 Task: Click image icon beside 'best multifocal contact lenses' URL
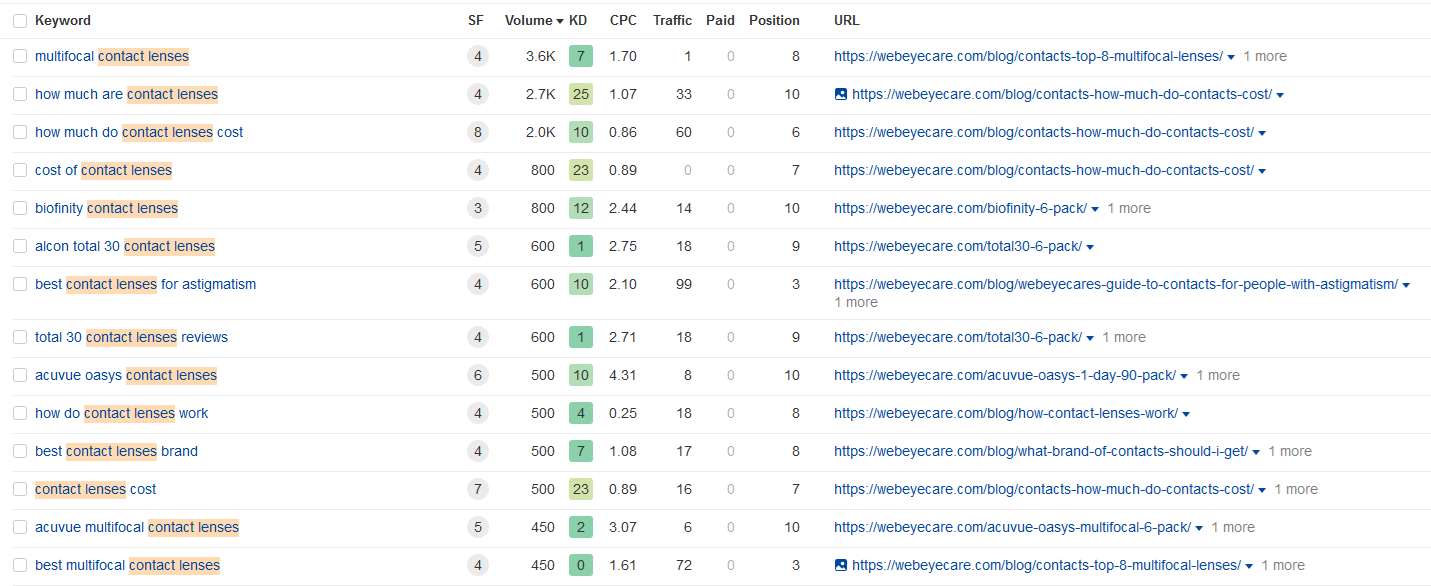[x=841, y=565]
